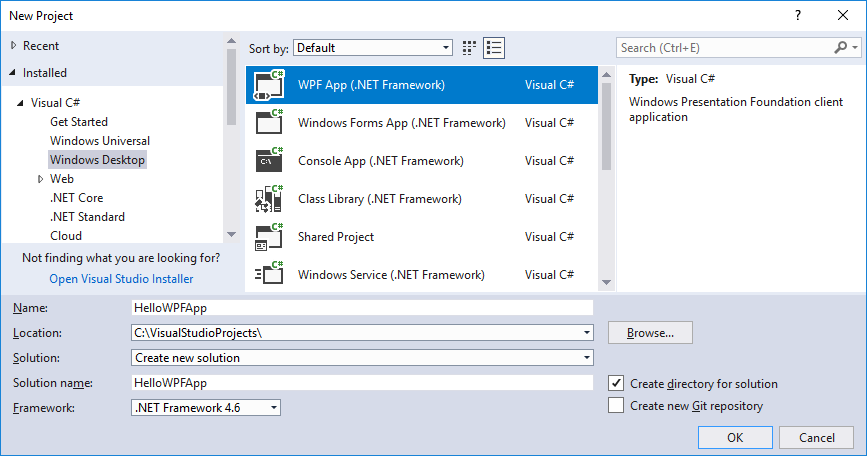
Task: Select the Console App template icon
Action: pyautogui.click(x=270, y=161)
